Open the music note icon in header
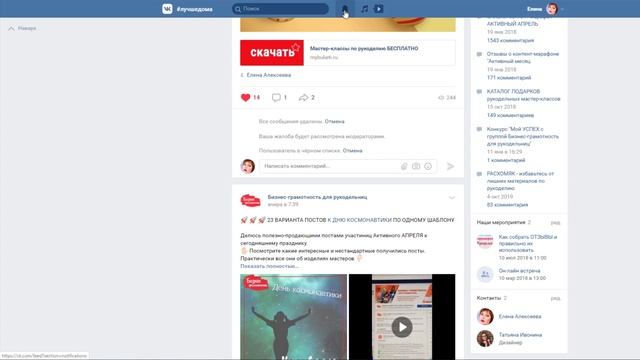 (364, 9)
